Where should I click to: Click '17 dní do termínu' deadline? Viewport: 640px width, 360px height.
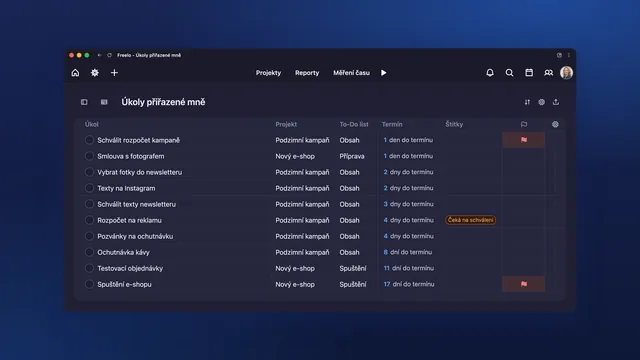coord(409,284)
